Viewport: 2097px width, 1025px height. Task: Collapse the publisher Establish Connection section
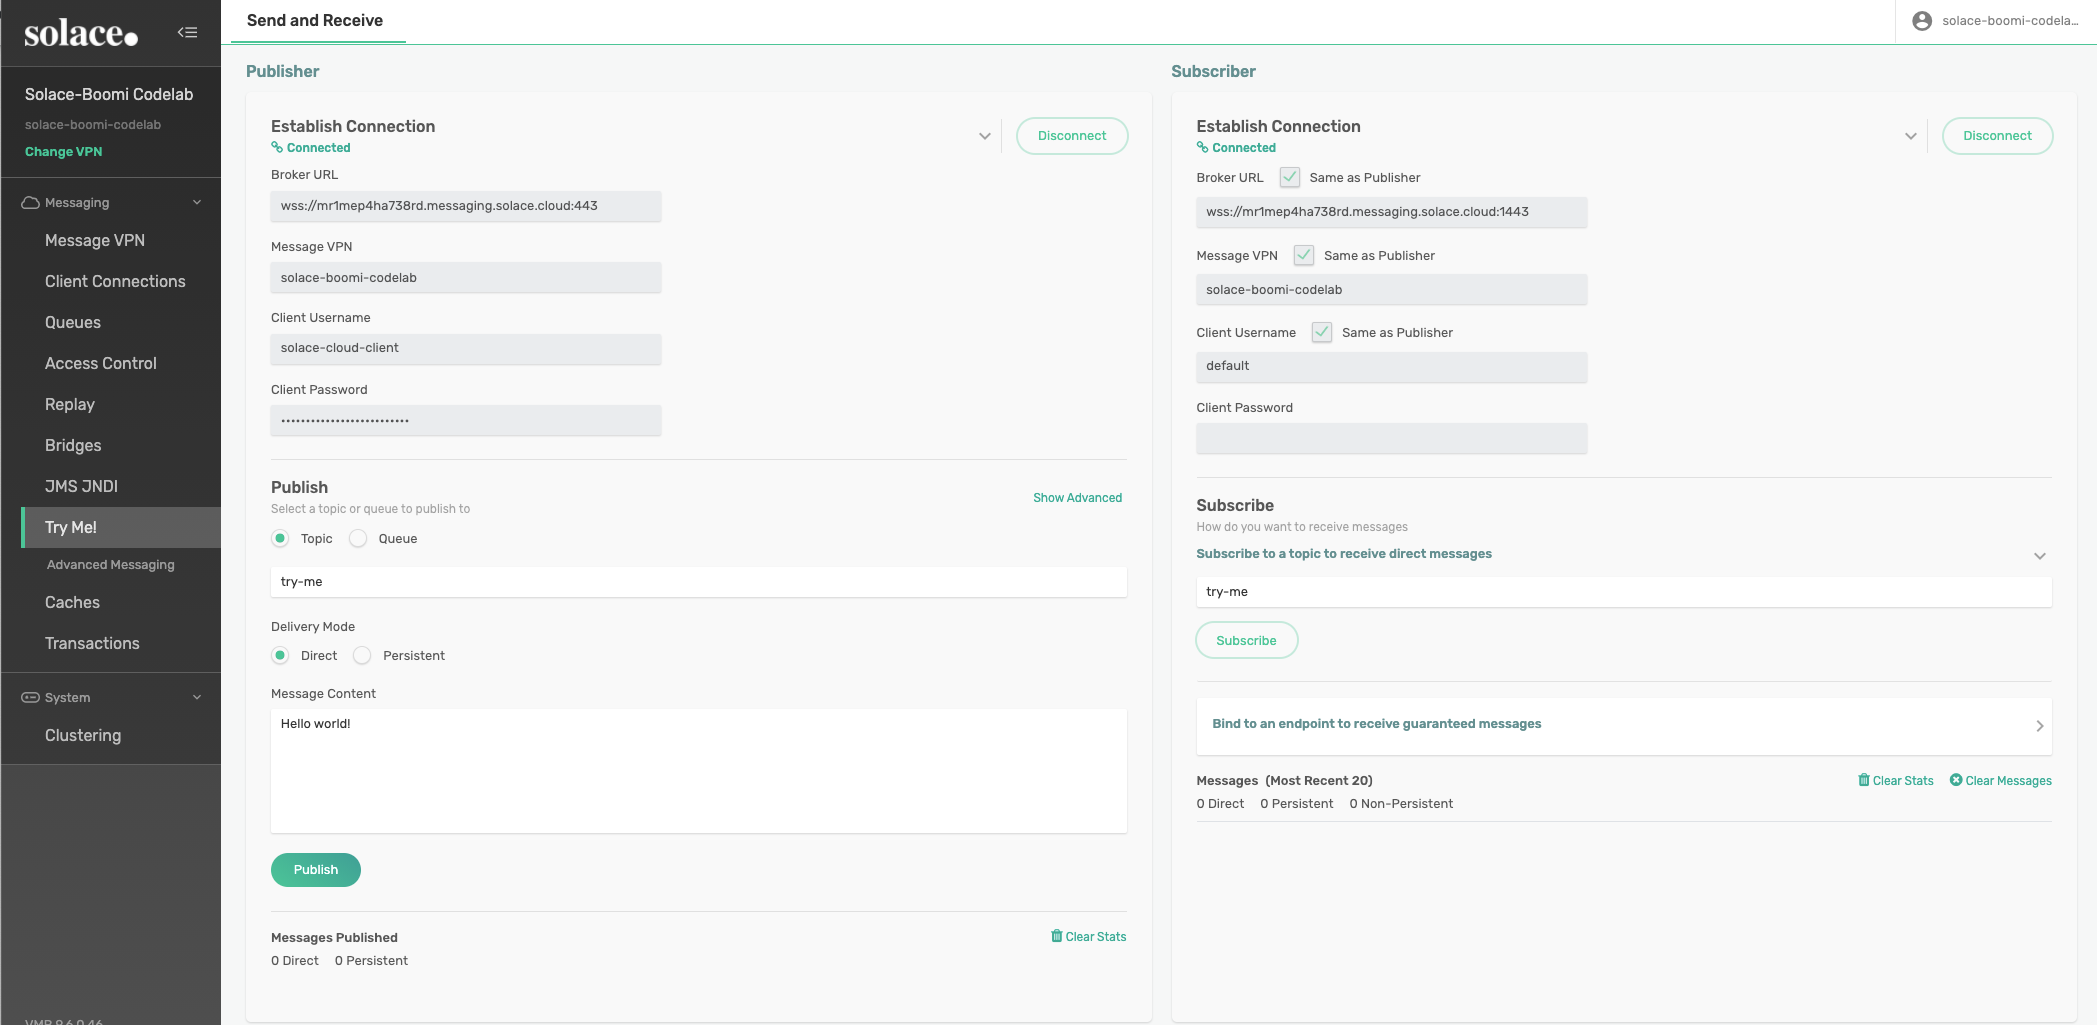click(984, 136)
